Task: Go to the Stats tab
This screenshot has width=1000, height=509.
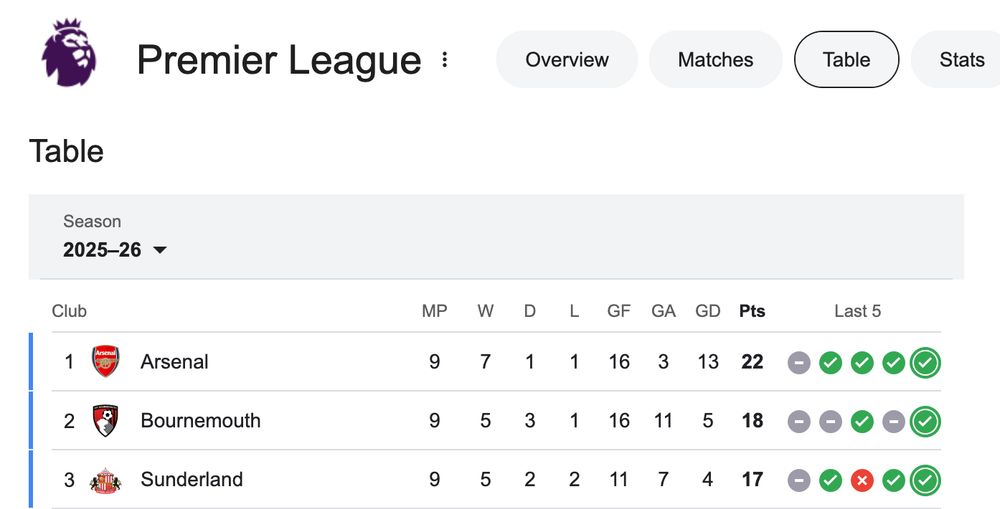Action: coord(962,60)
